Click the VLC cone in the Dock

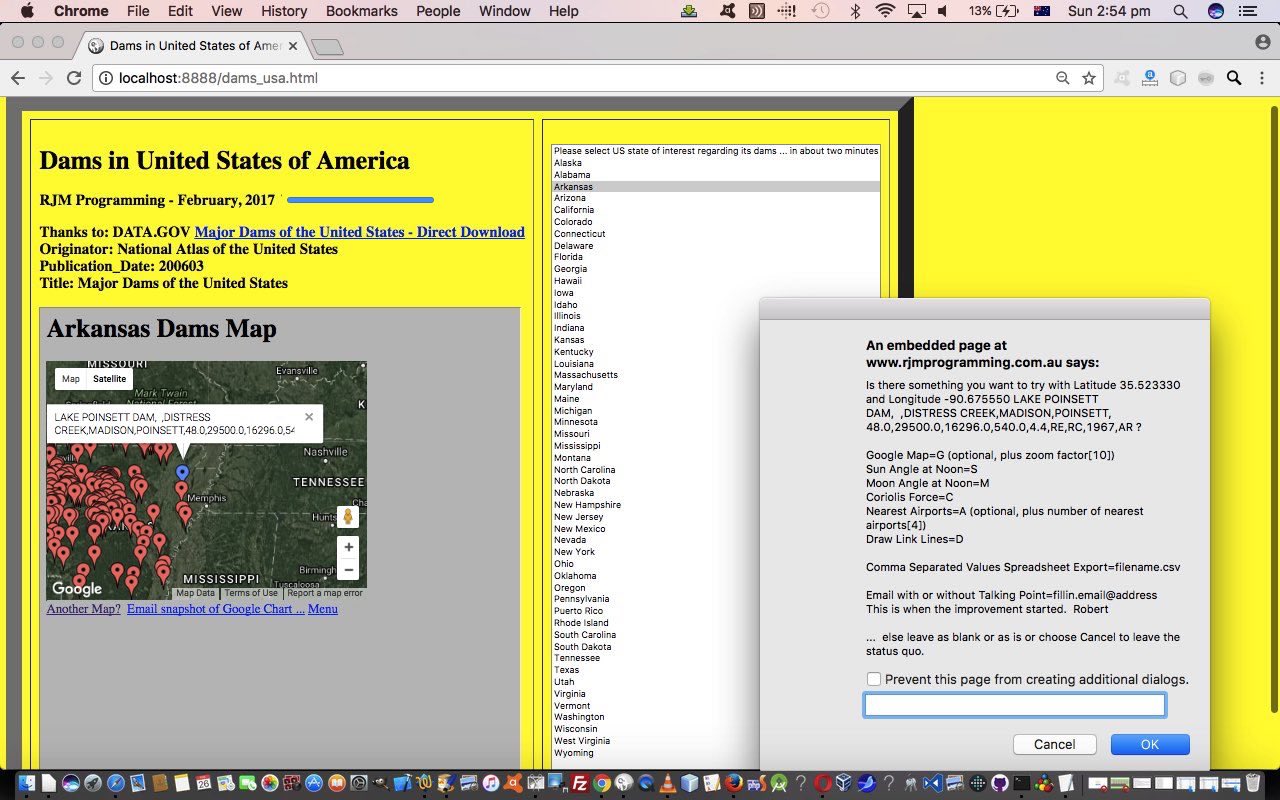[x=667, y=784]
